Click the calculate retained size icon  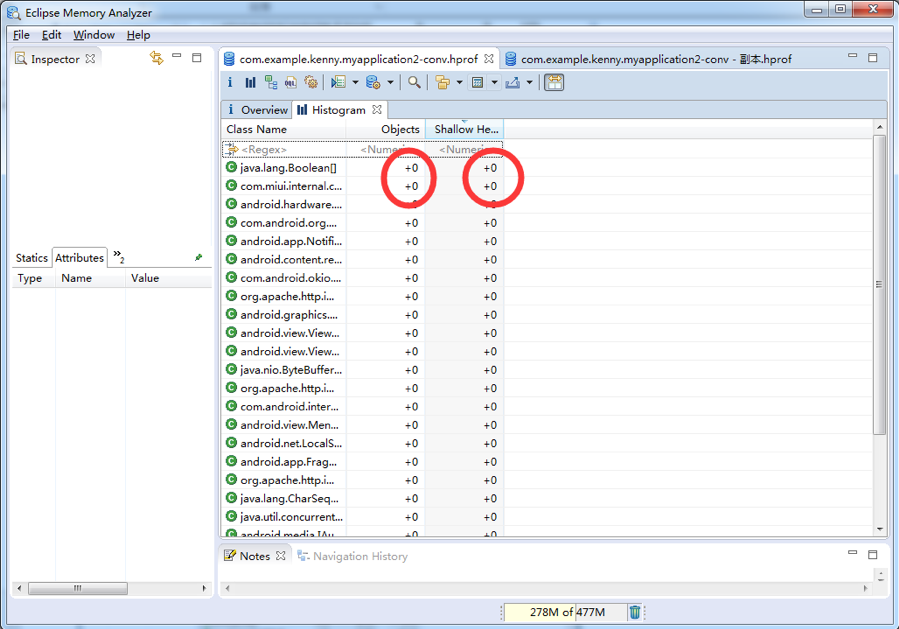[477, 83]
